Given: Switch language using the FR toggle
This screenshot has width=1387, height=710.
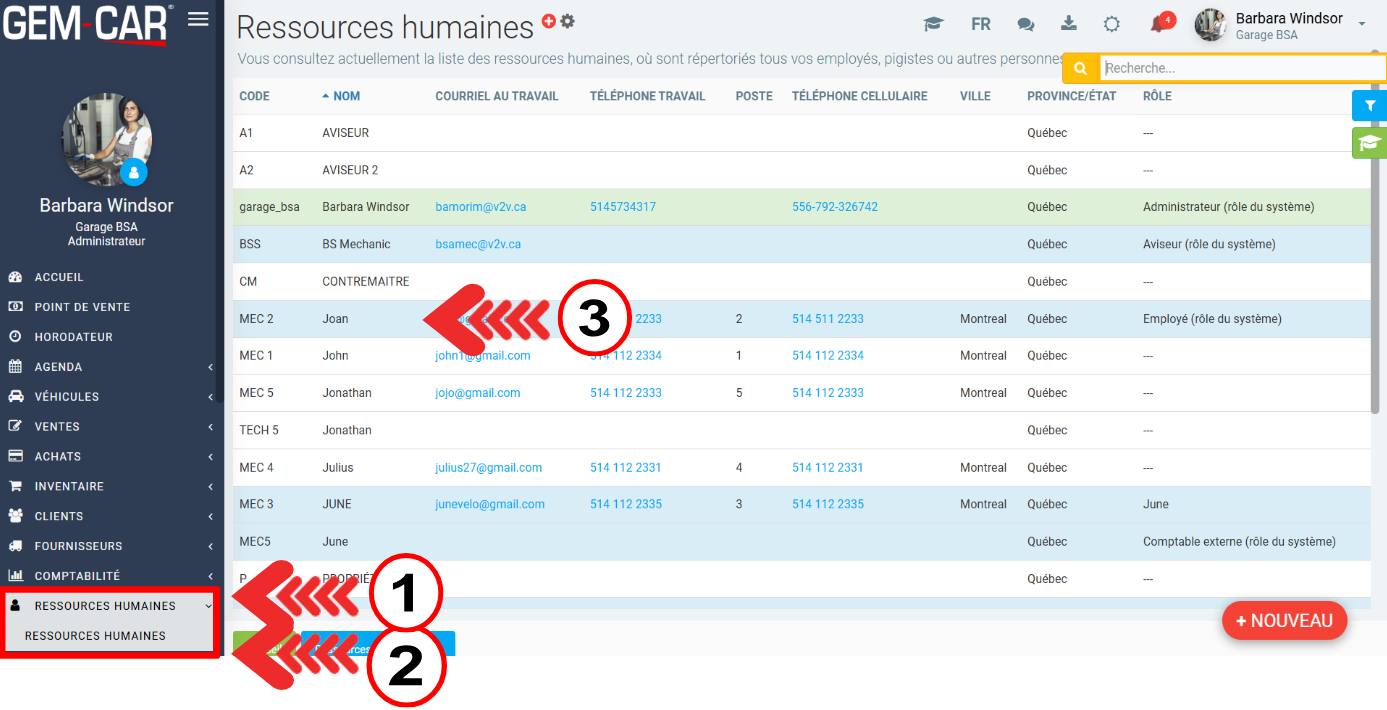Looking at the screenshot, I should coord(980,24).
